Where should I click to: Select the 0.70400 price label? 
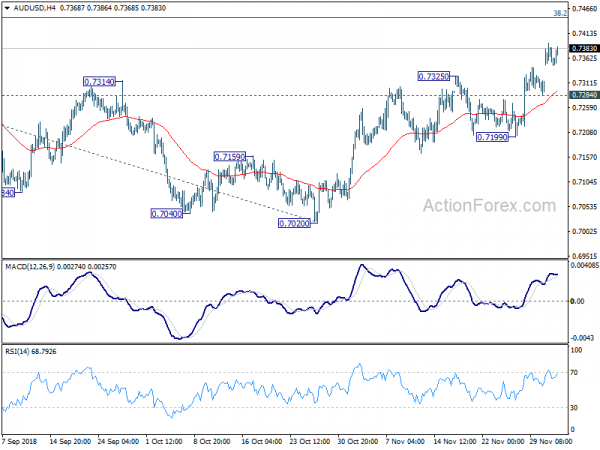(167, 214)
